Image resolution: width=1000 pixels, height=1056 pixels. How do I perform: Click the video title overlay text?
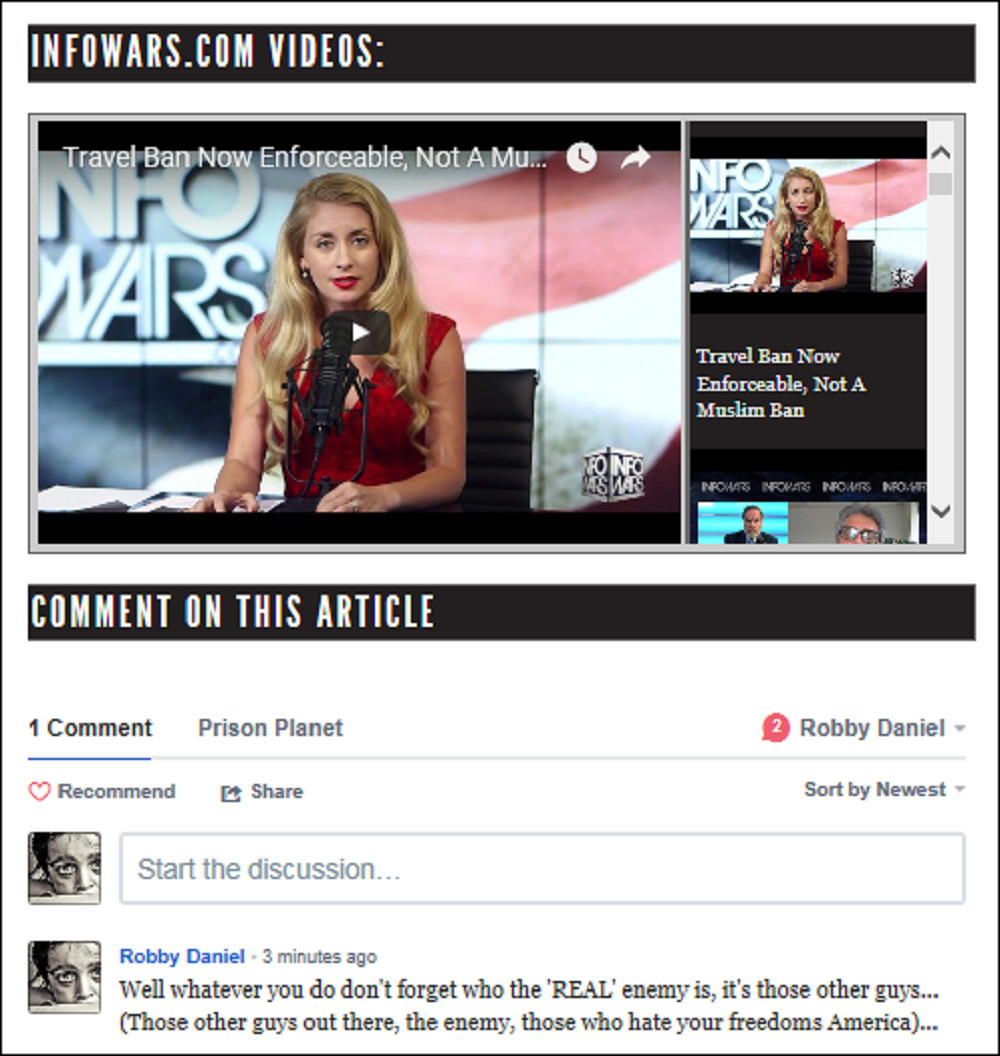(305, 157)
